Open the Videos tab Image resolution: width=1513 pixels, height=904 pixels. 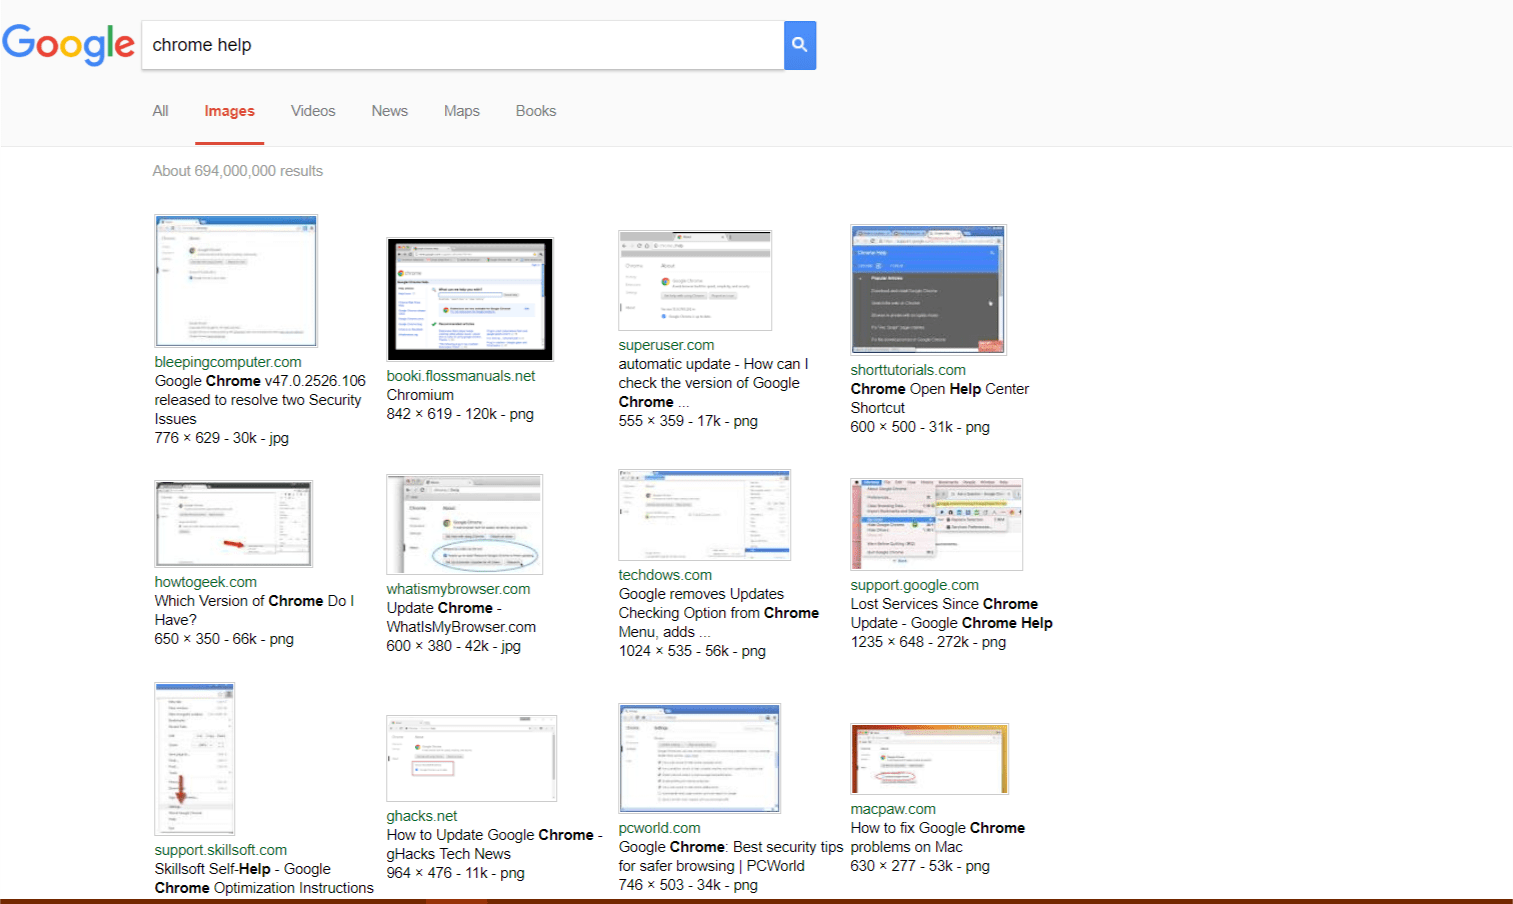pyautogui.click(x=313, y=111)
